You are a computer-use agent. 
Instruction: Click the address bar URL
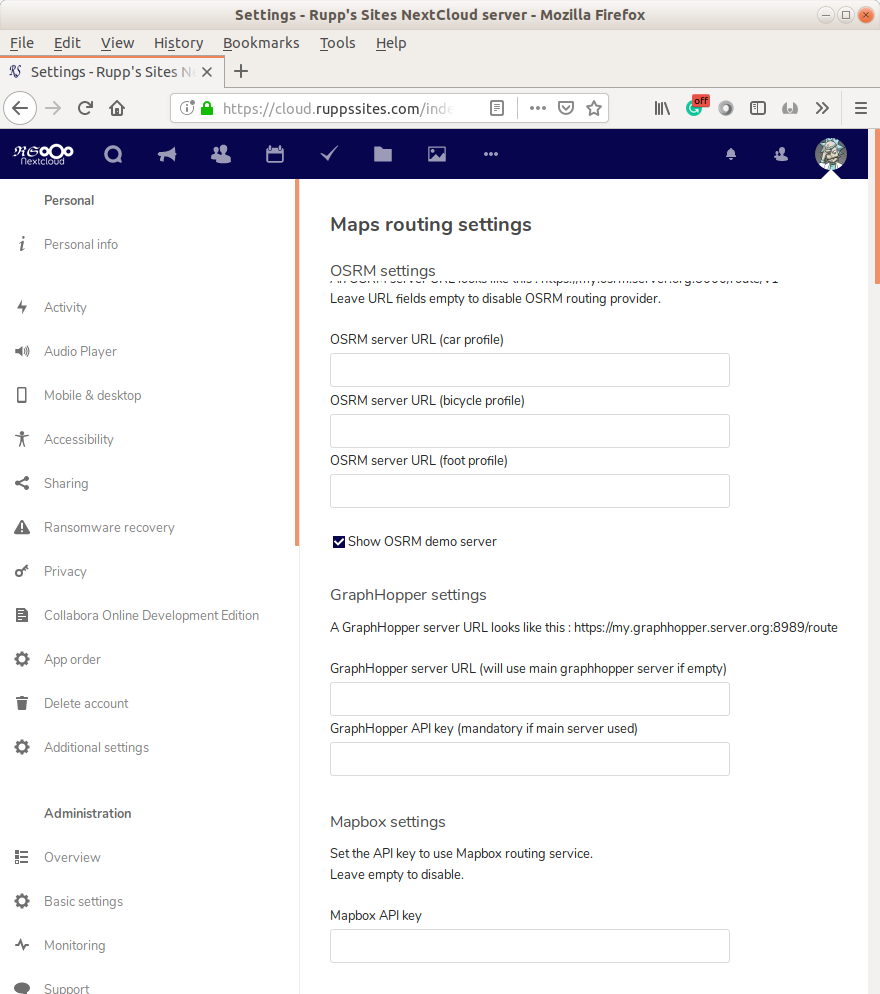coord(338,108)
